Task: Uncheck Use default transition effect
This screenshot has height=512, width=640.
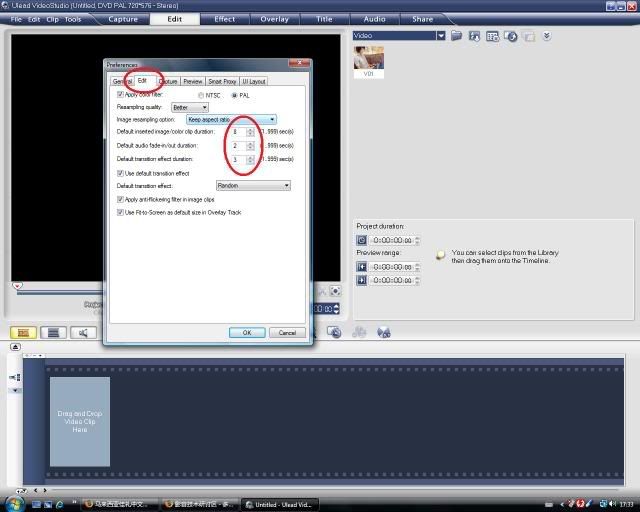Action: coord(121,173)
